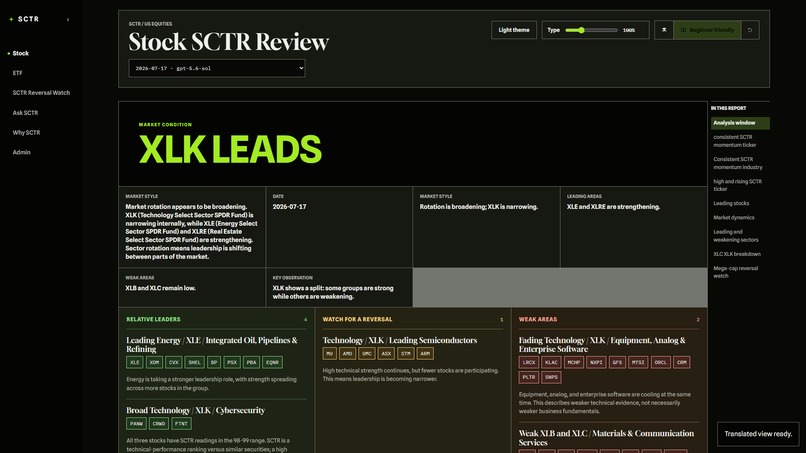806x453 pixels.
Task: Adjust the Type size slider
Action: [x=591, y=30]
